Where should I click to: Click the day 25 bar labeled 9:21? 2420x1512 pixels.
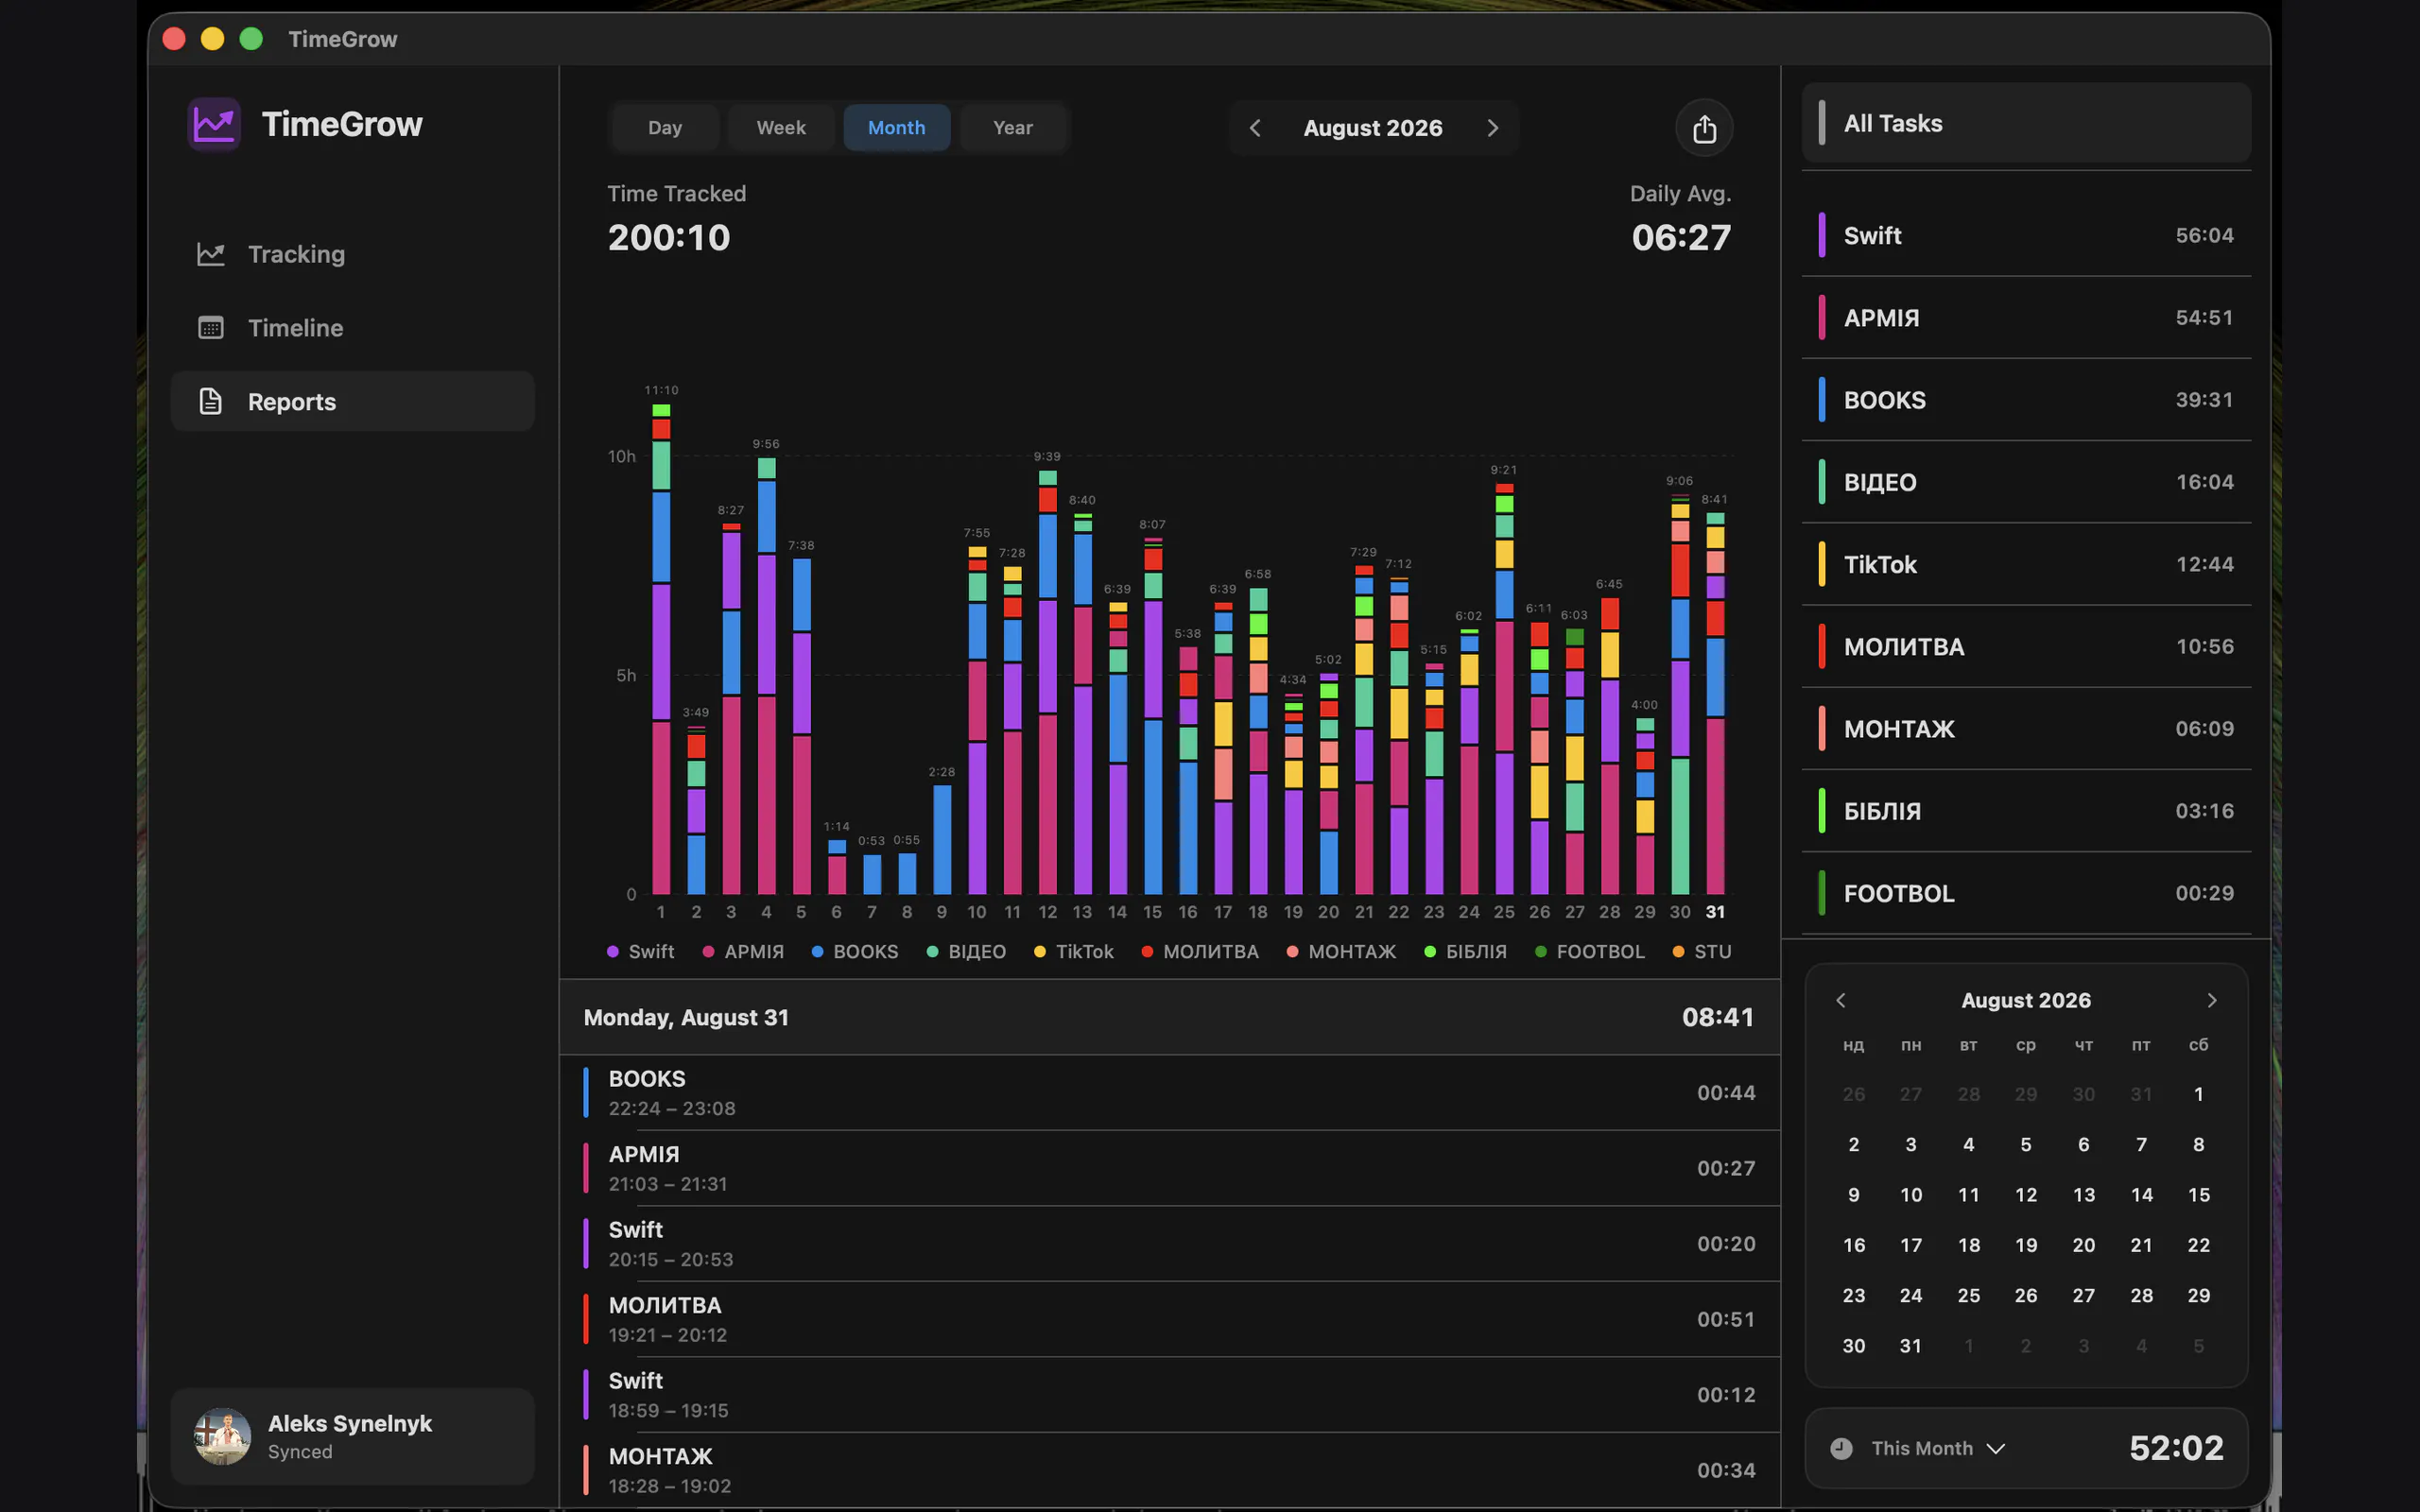pos(1504,689)
